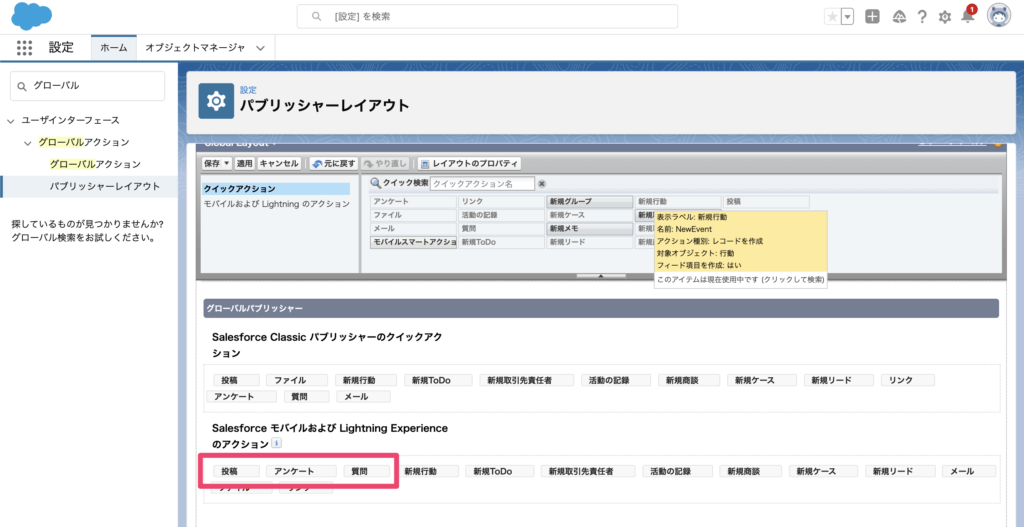
Task: Select the 新規メモ palette item
Action: click(589, 229)
